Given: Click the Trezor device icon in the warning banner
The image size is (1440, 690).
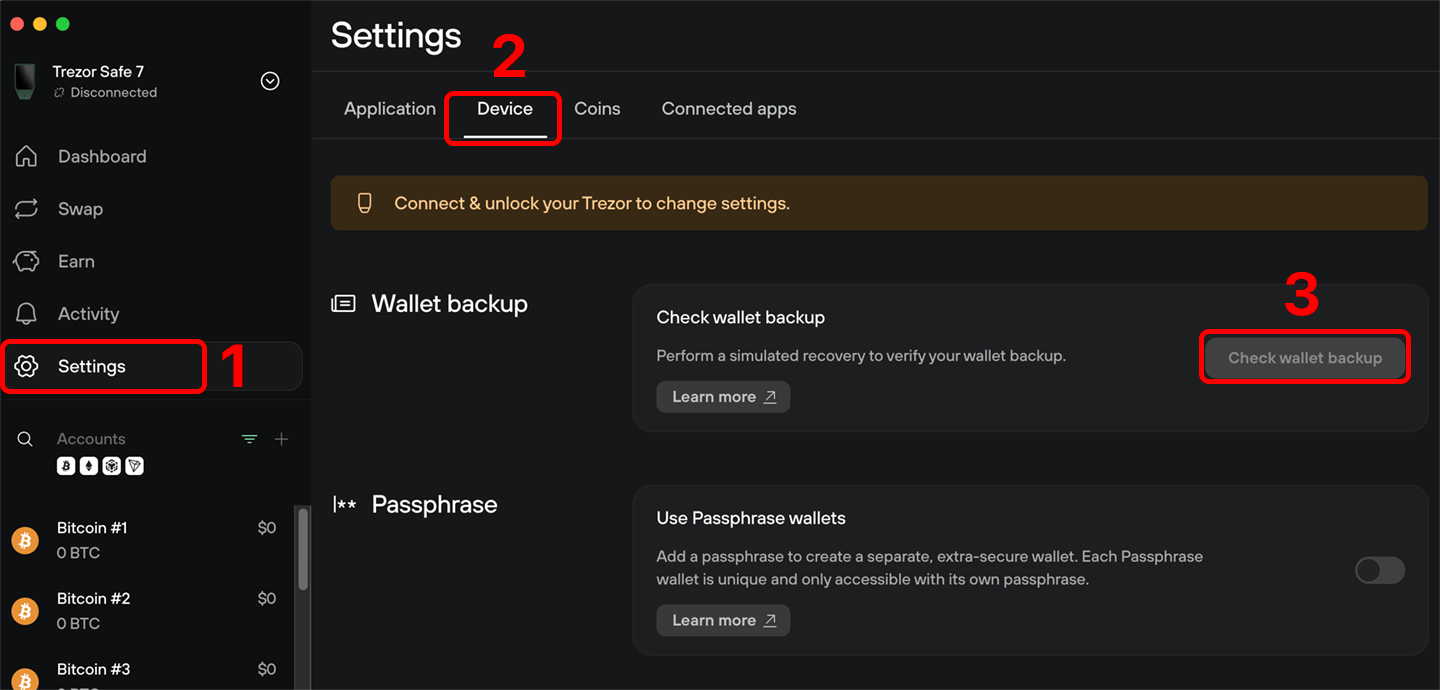Looking at the screenshot, I should pos(365,203).
